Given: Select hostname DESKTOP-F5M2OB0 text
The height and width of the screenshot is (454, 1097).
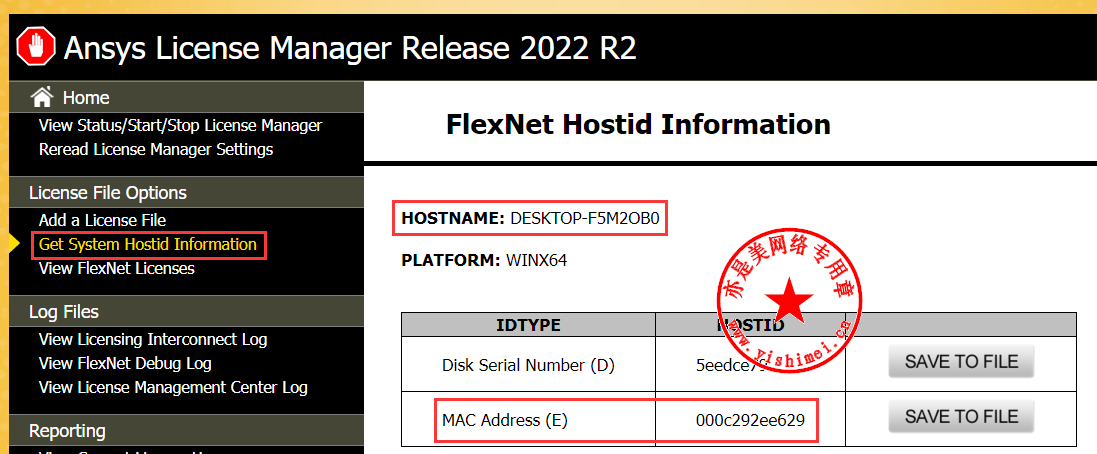Looking at the screenshot, I should pyautogui.click(x=586, y=218).
